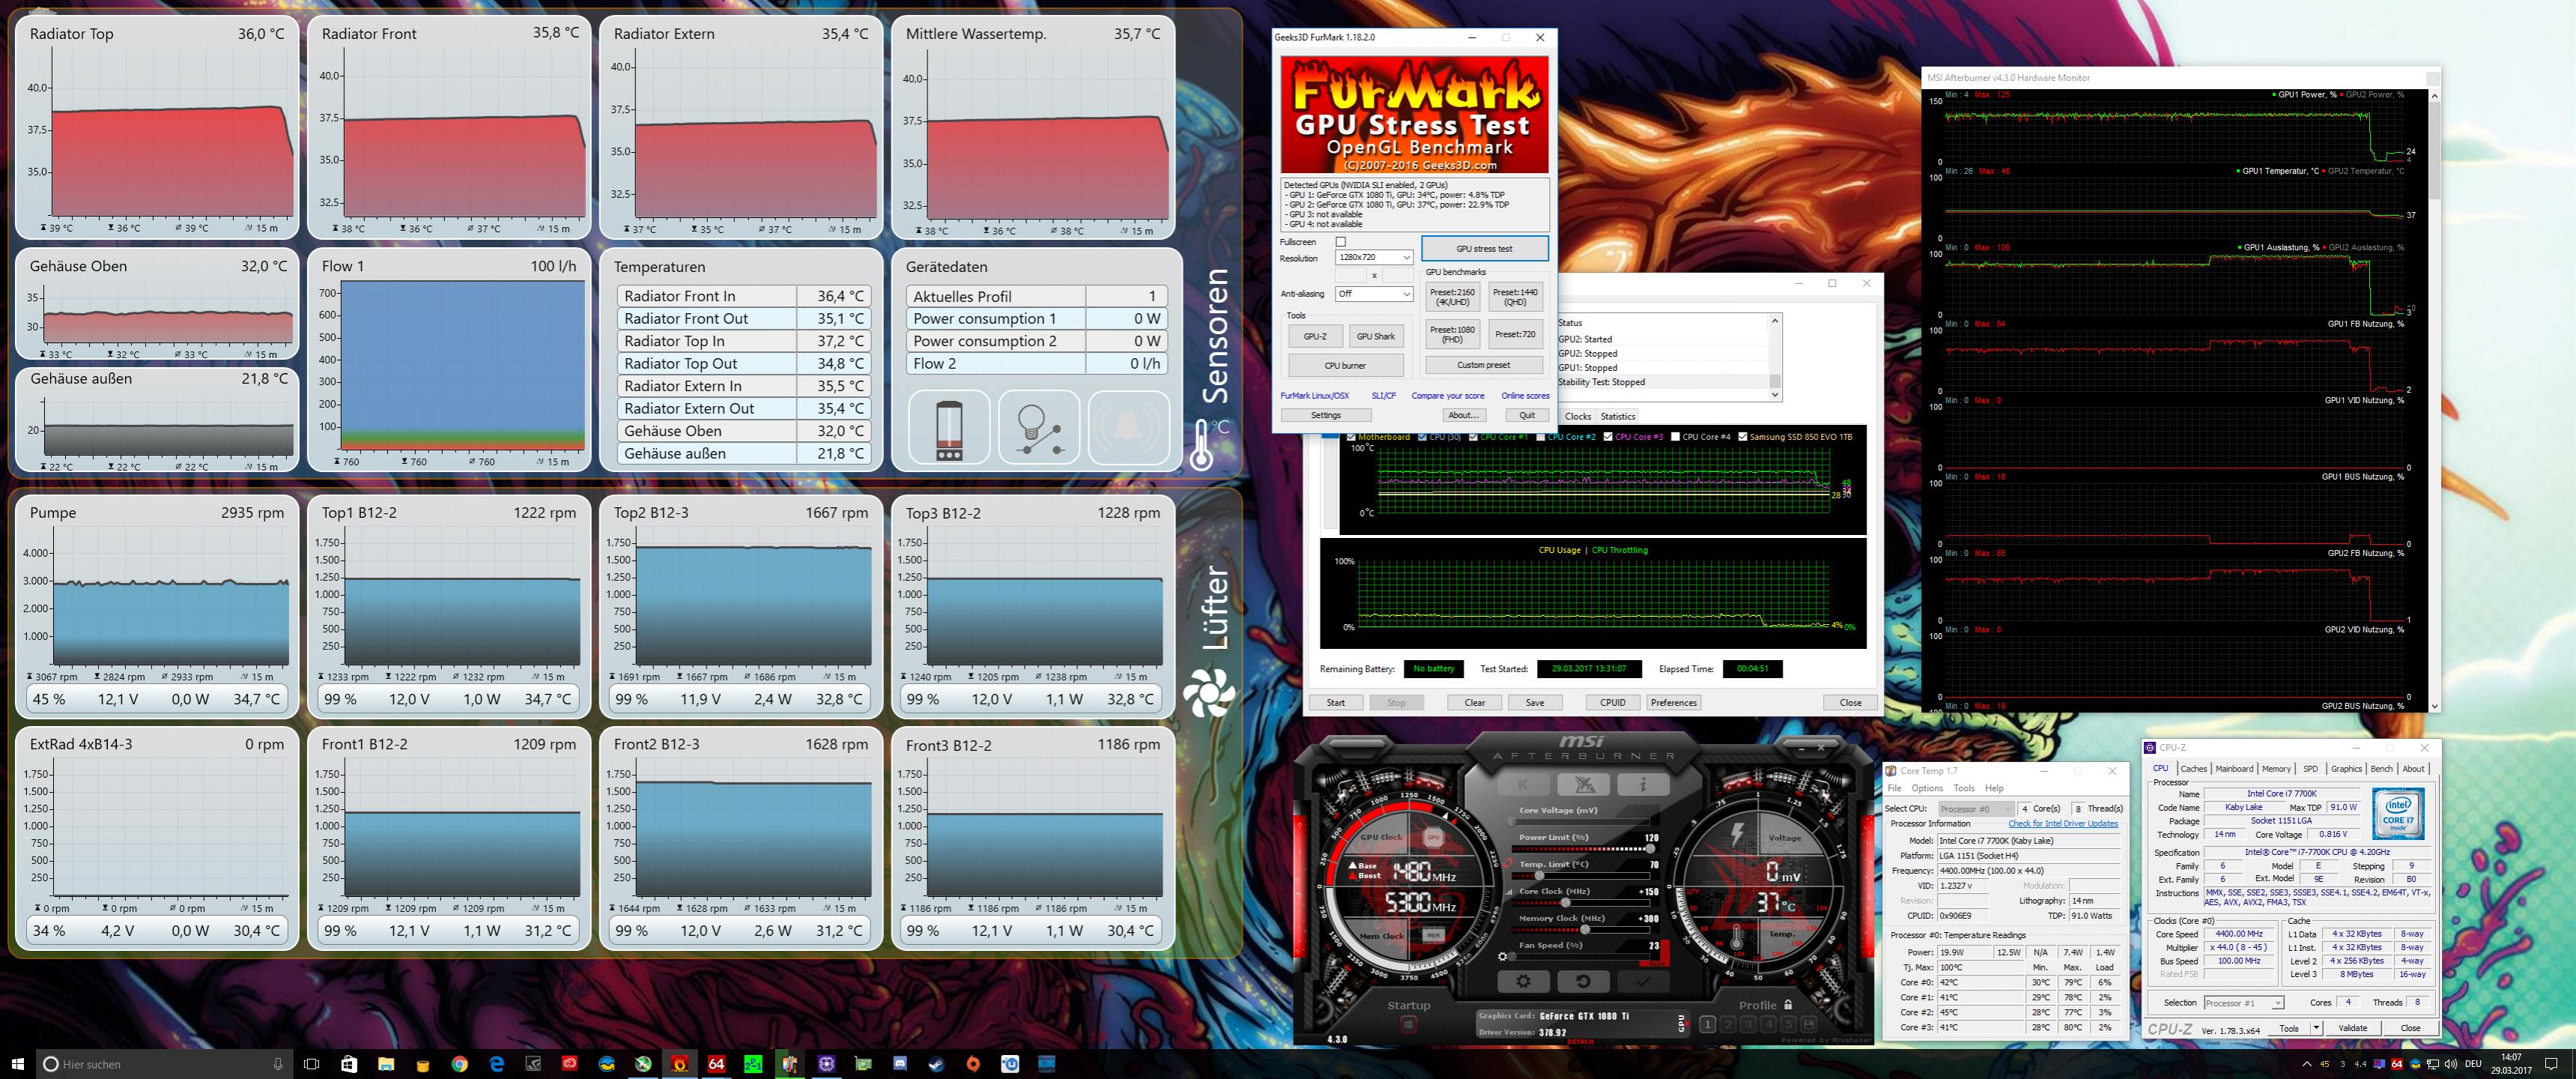
Task: Open MSI Afterburner settings gear button
Action: (x=1523, y=982)
